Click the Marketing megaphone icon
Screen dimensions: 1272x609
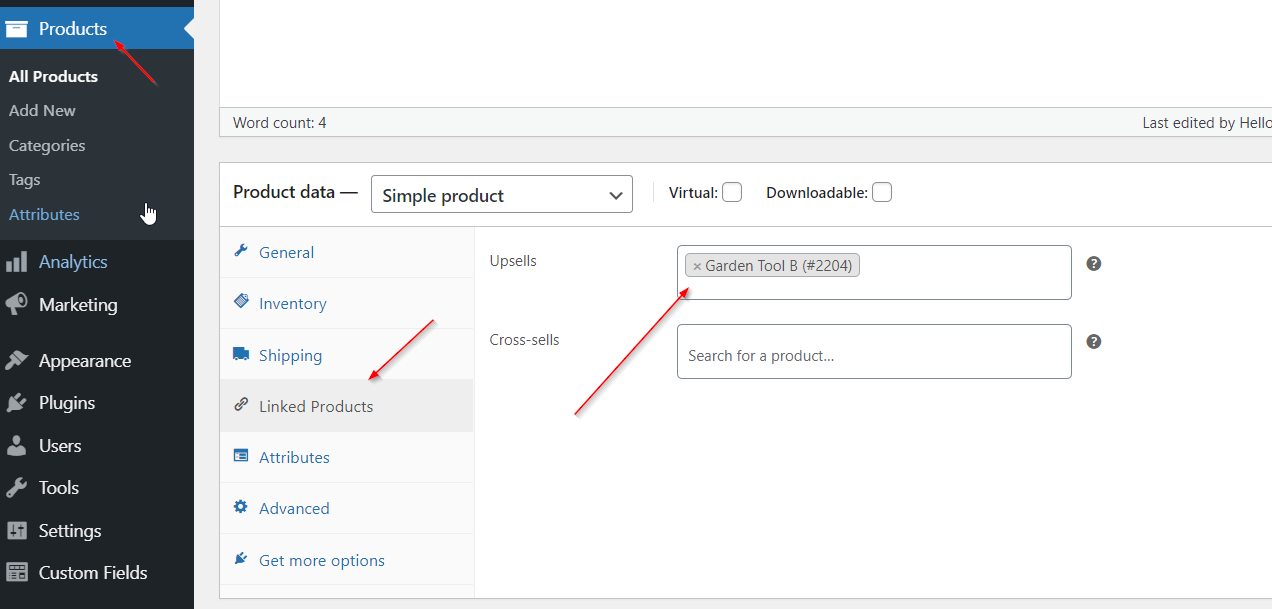(16, 305)
